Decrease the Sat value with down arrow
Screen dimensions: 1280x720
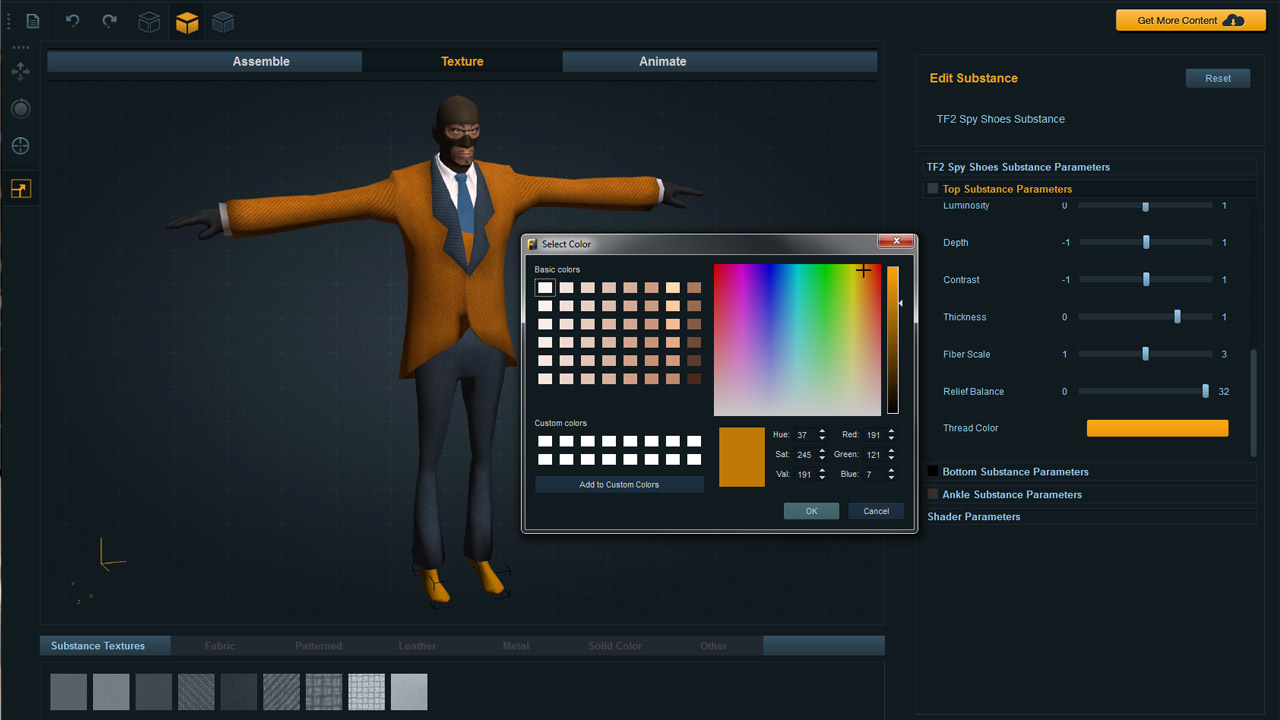(822, 458)
